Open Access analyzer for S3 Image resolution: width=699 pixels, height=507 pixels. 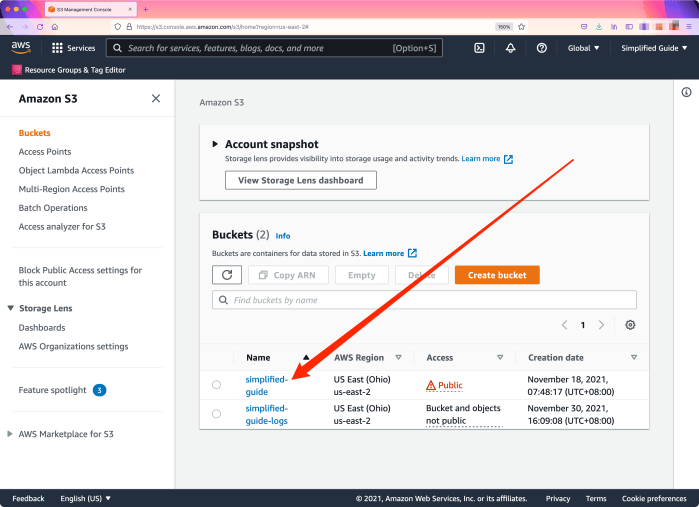point(62,227)
